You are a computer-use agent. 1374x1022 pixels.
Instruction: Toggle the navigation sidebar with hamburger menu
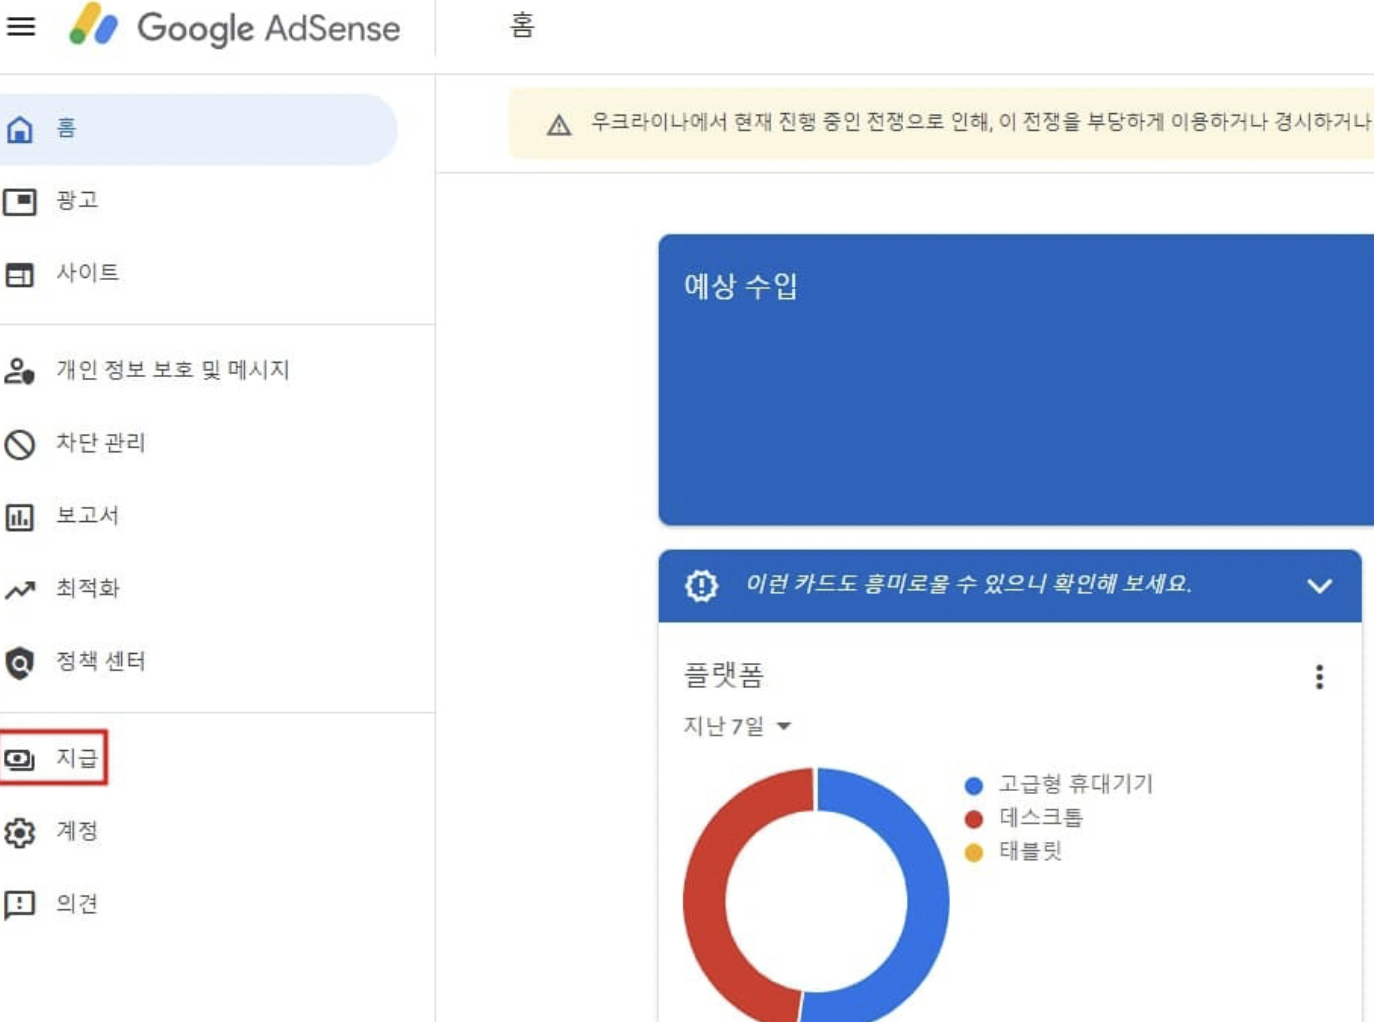[18, 28]
